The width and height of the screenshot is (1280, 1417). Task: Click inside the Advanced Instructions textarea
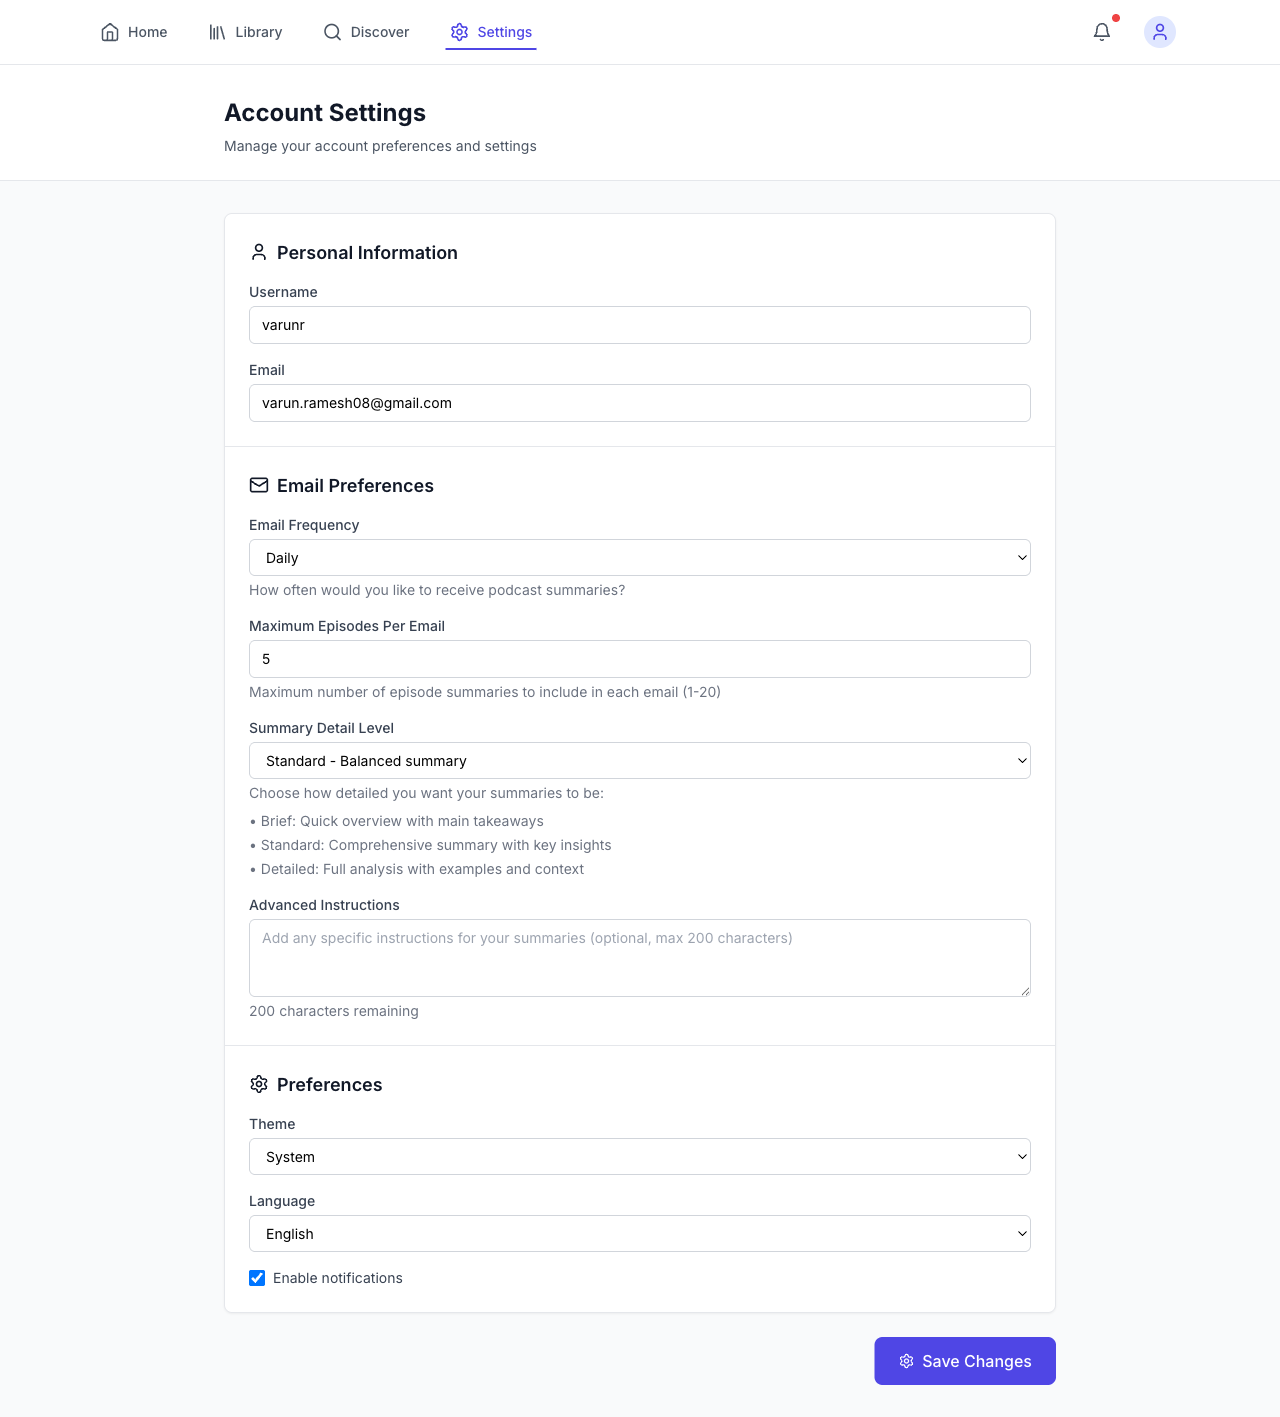tap(639, 957)
